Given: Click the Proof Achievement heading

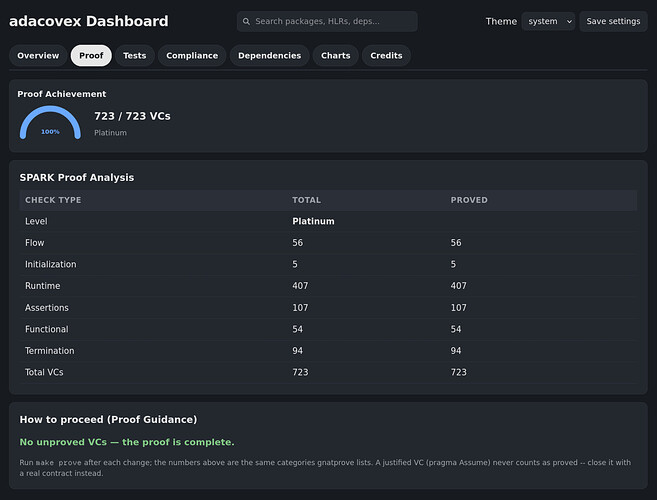Looking at the screenshot, I should click(x=62, y=94).
